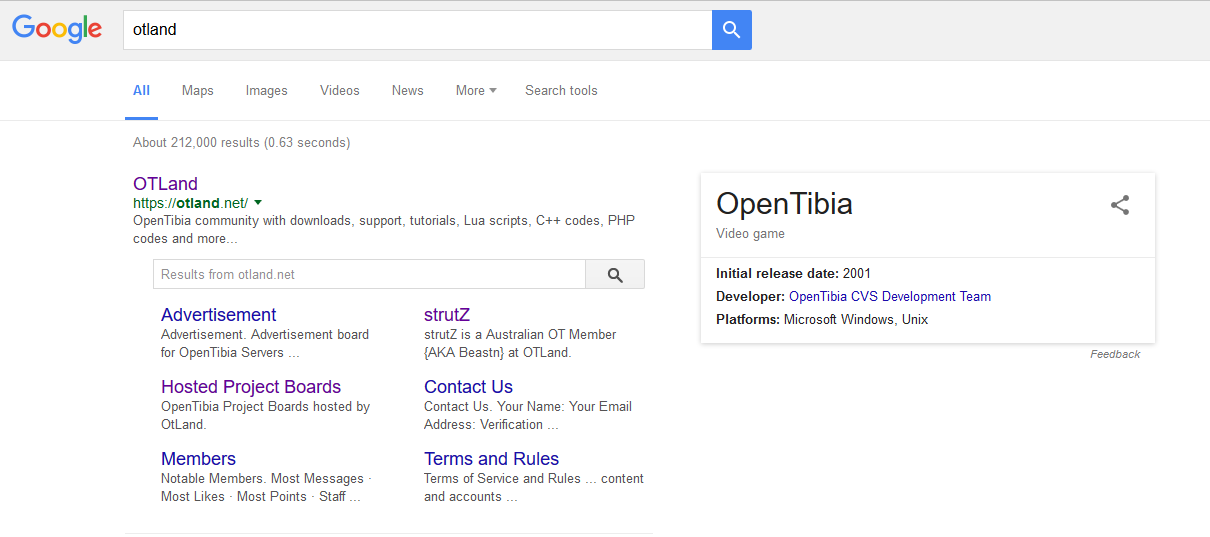Click the Australian OT Member snippet text
This screenshot has width=1210, height=537.
(520, 343)
